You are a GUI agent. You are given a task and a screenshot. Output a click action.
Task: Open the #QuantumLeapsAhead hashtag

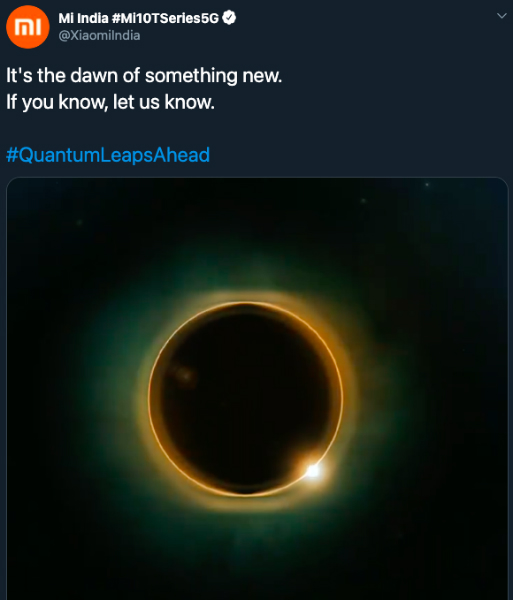tap(108, 155)
